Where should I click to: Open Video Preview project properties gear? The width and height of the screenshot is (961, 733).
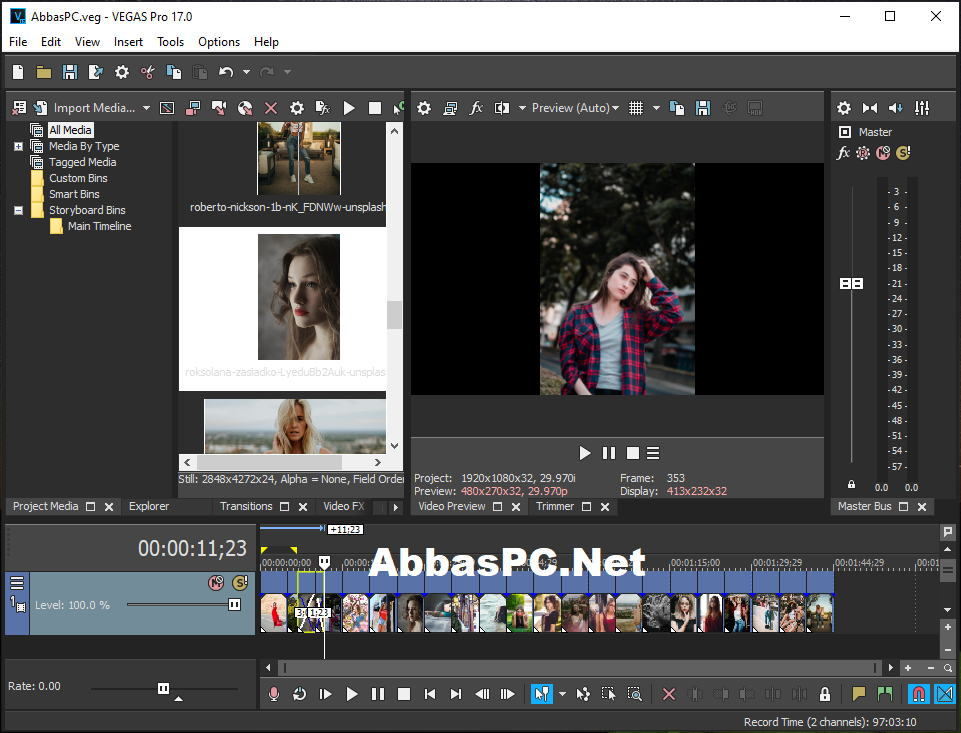[424, 108]
